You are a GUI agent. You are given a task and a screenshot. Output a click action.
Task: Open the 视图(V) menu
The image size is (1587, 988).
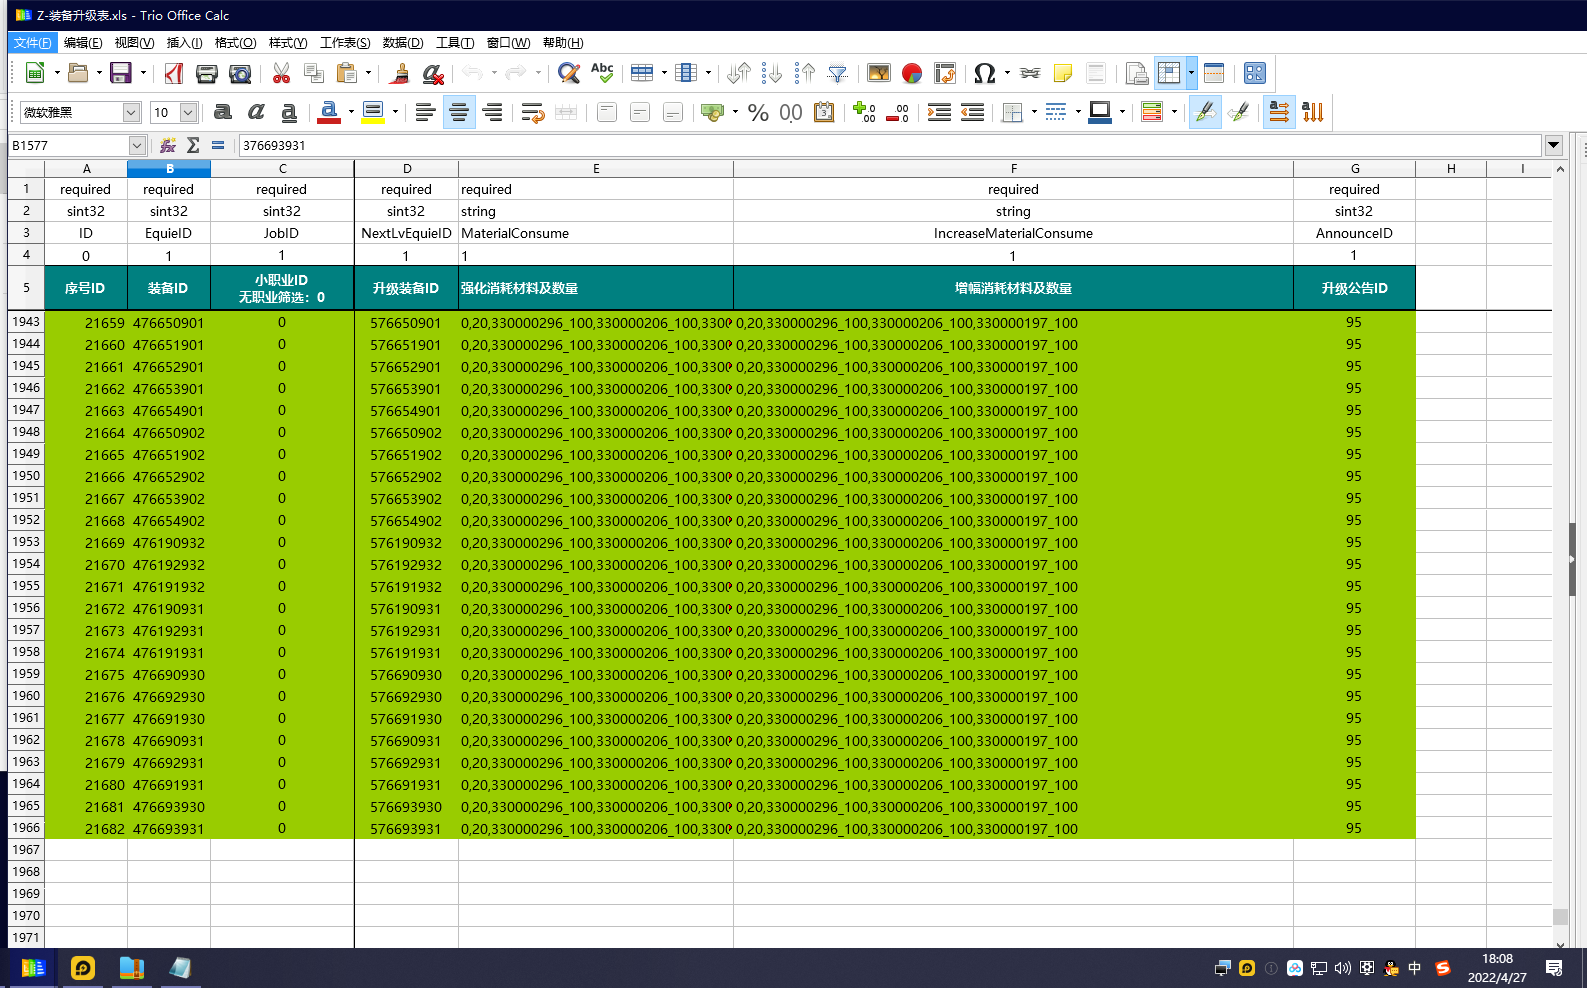tap(134, 43)
